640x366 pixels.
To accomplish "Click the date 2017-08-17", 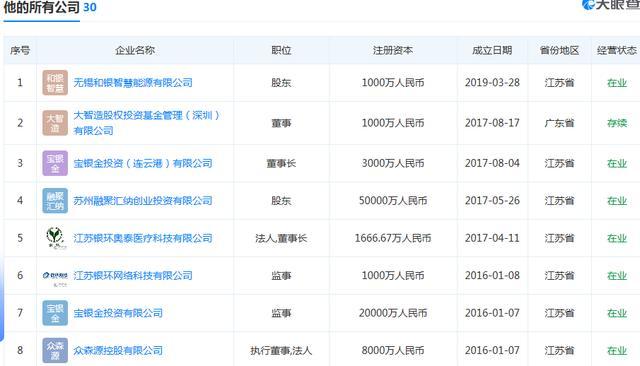I will 492,123.
